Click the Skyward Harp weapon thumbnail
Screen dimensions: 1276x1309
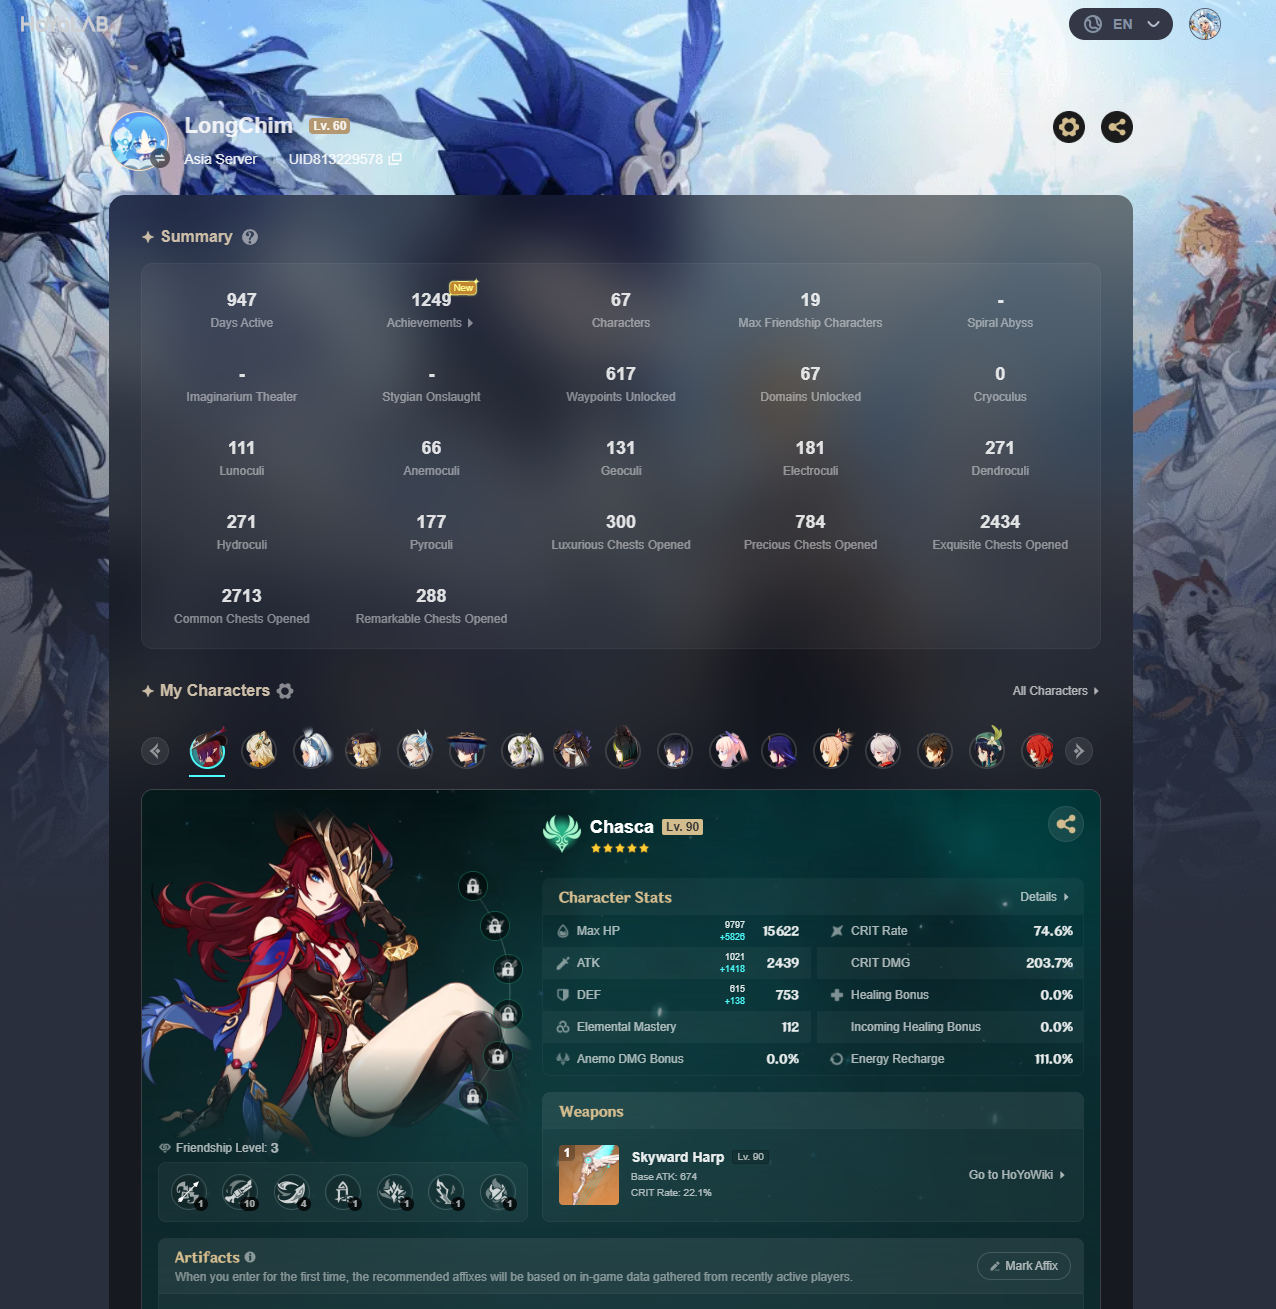[x=589, y=1175]
